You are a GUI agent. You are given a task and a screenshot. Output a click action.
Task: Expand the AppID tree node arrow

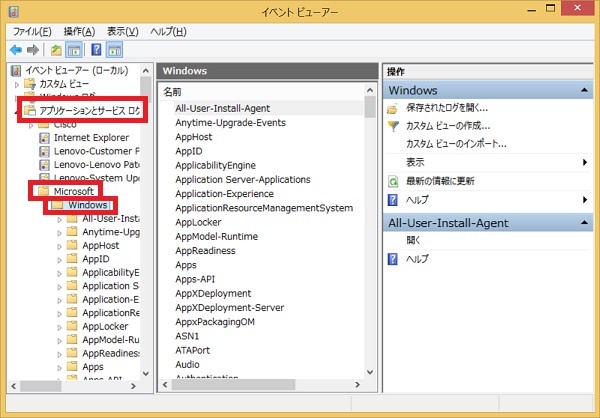(x=59, y=260)
